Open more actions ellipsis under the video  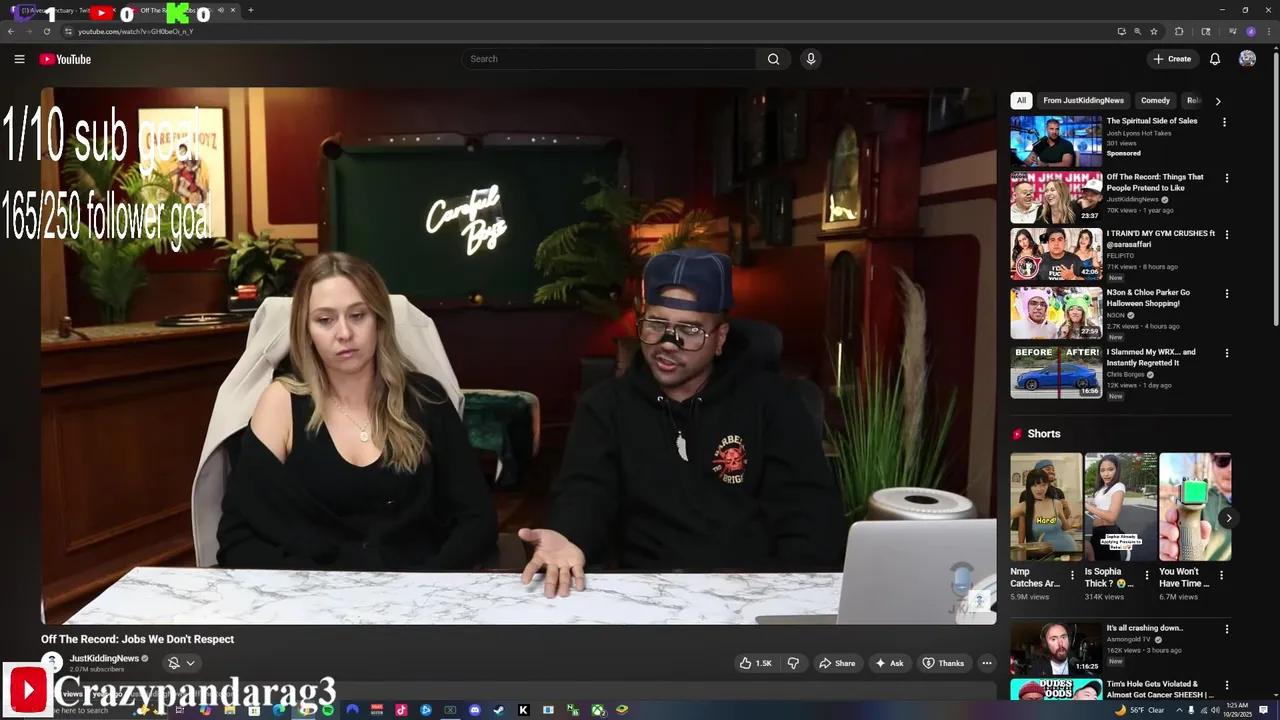(x=986, y=663)
